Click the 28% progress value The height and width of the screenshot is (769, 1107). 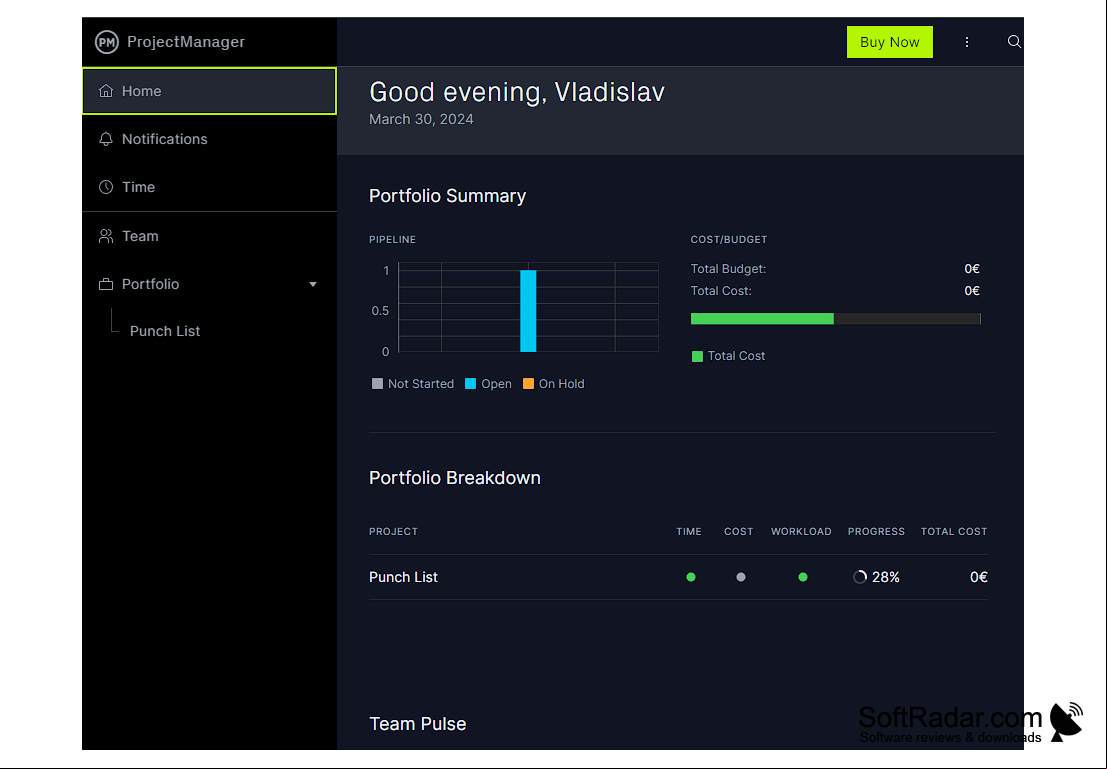click(886, 577)
